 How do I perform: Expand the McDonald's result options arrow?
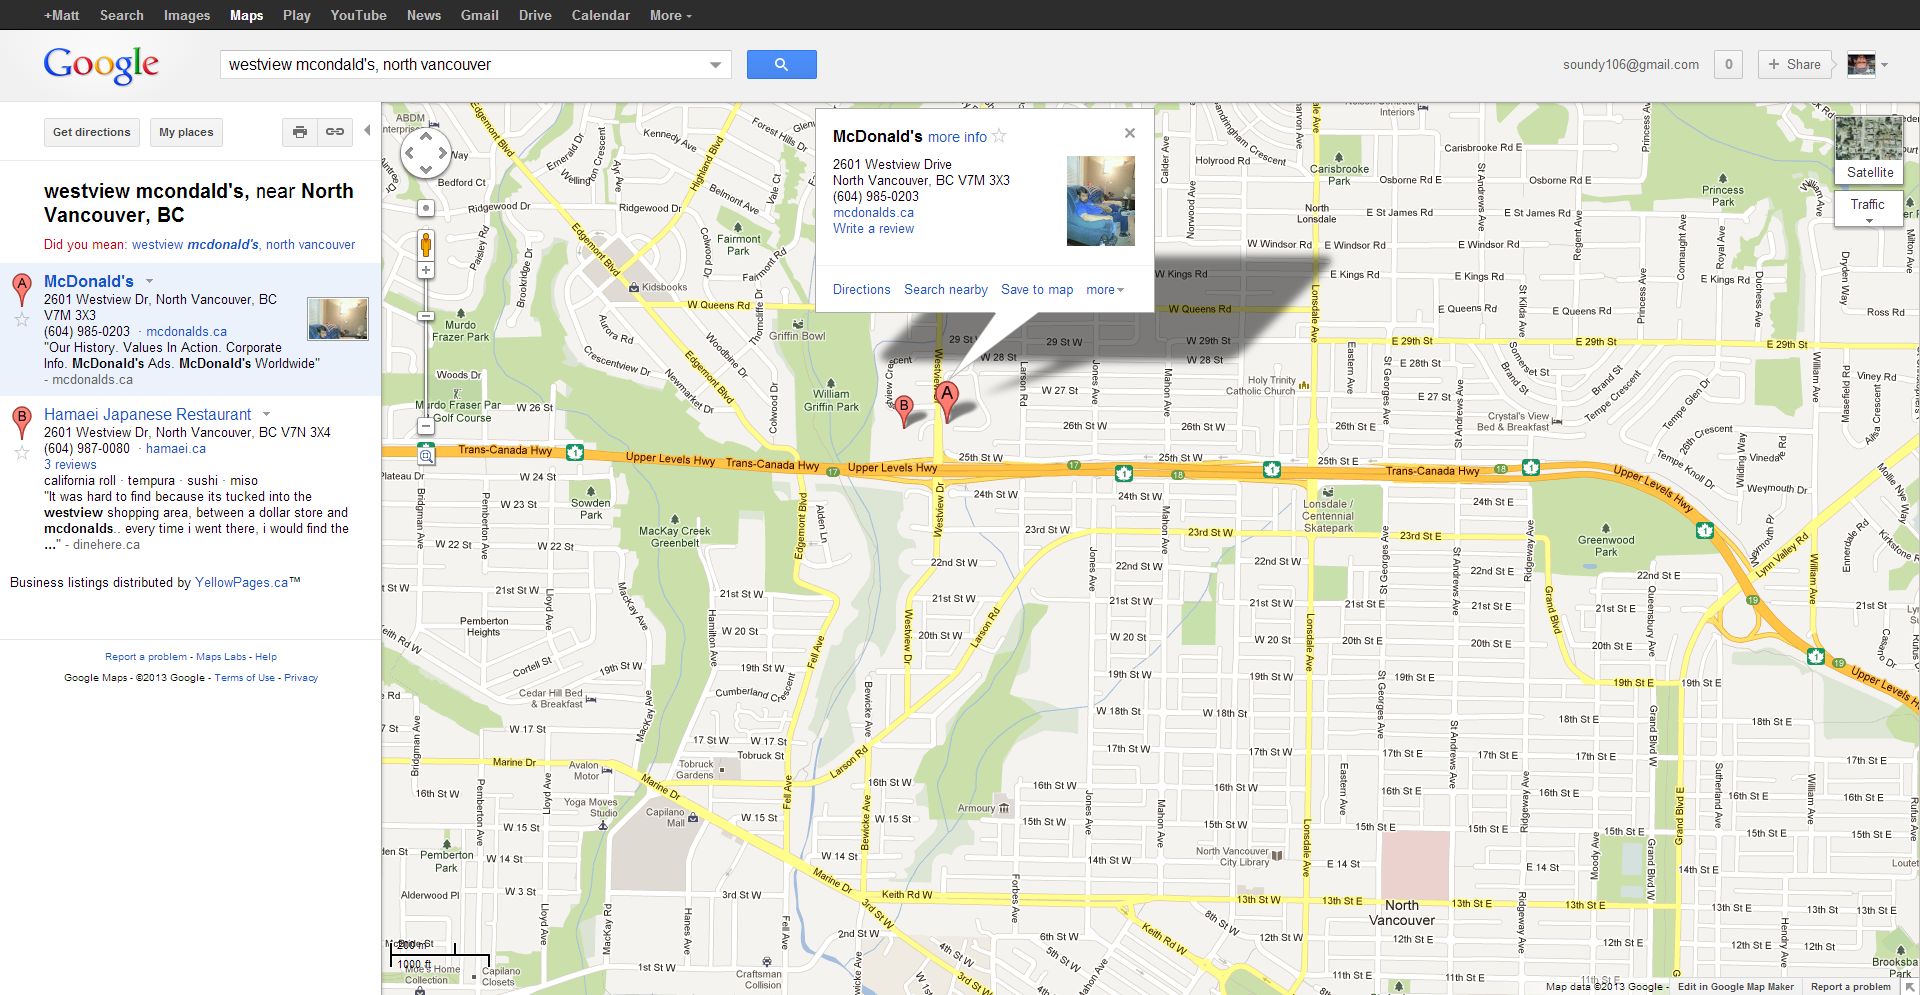pyautogui.click(x=150, y=282)
